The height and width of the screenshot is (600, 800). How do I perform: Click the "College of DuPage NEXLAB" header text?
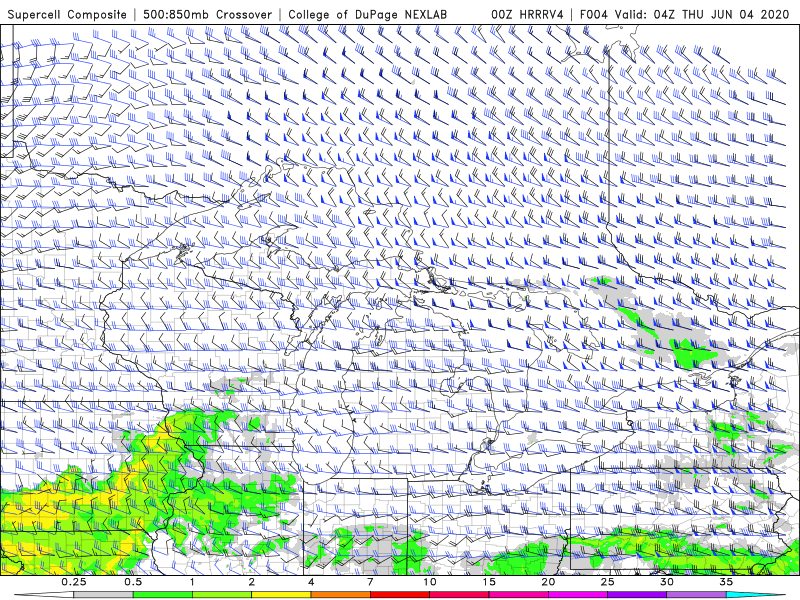pos(367,14)
